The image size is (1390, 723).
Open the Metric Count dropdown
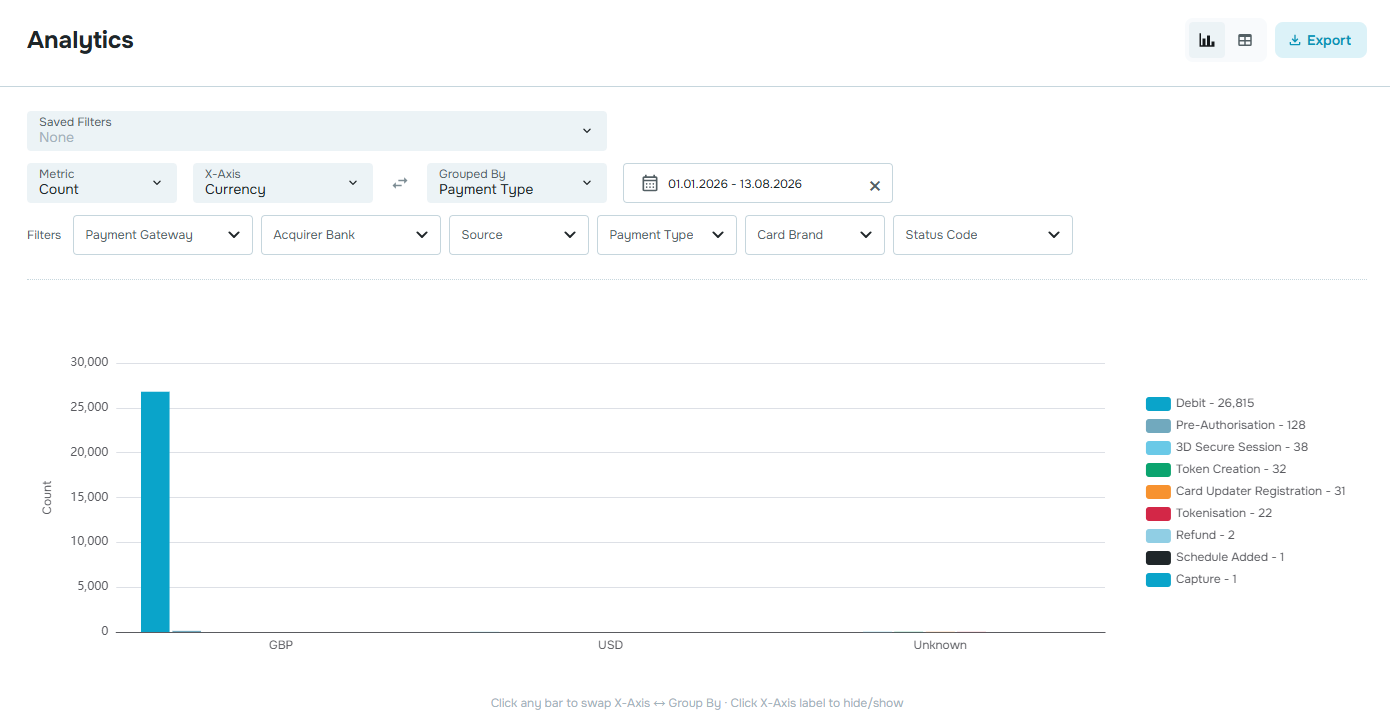tap(102, 183)
